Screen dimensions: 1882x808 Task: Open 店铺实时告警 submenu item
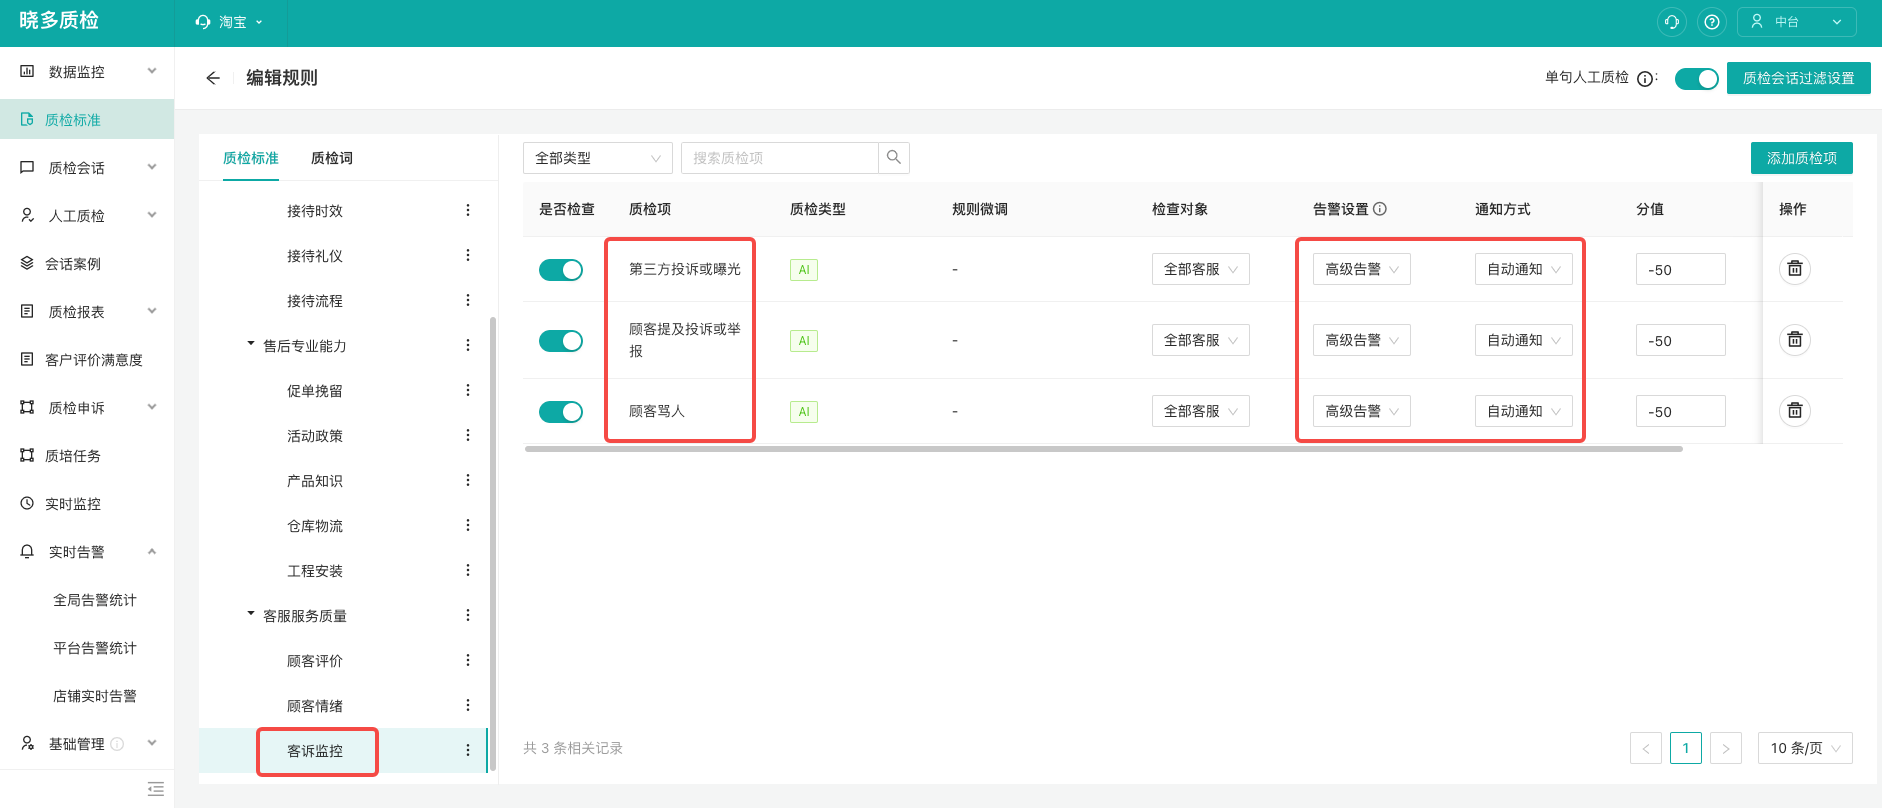(95, 696)
